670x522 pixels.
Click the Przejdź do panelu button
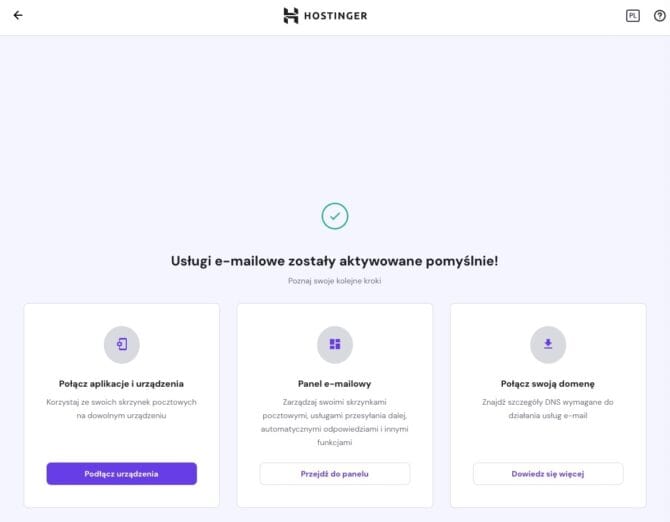[335, 474]
